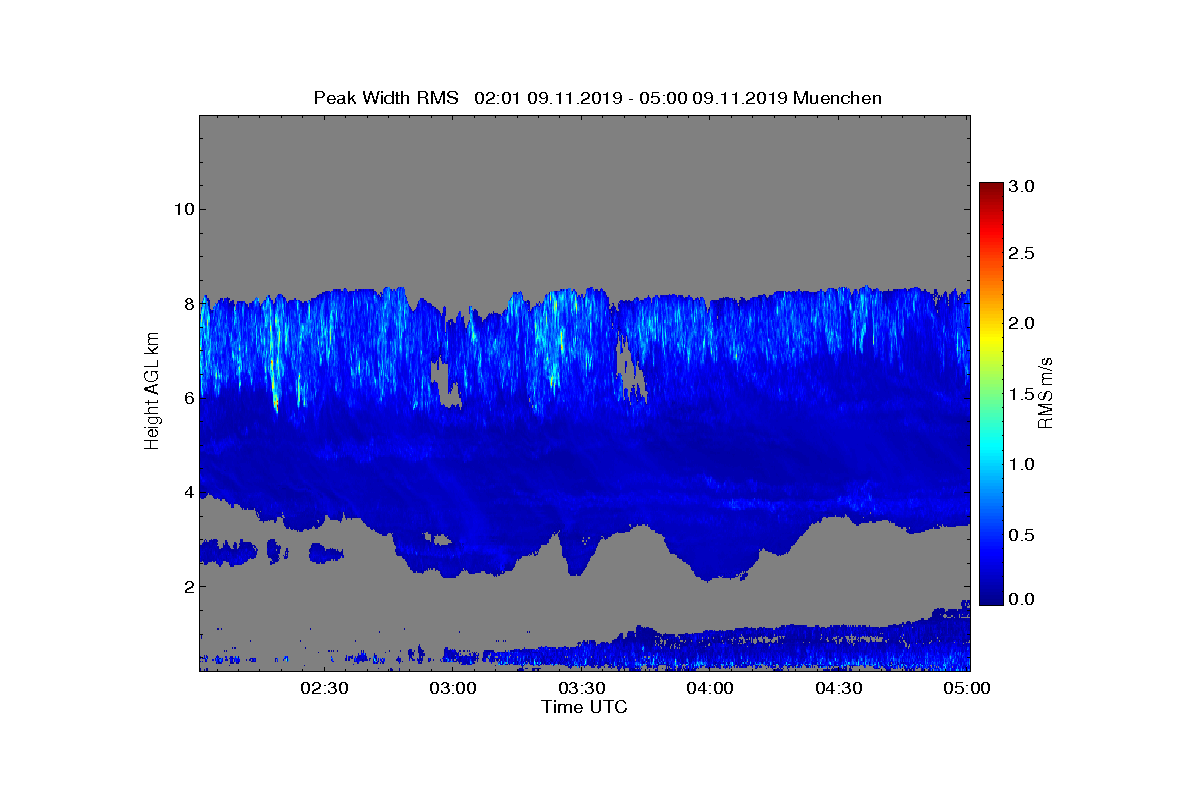
Task: Click the 'RMS m/s' colorbar title
Action: [x=1046, y=392]
